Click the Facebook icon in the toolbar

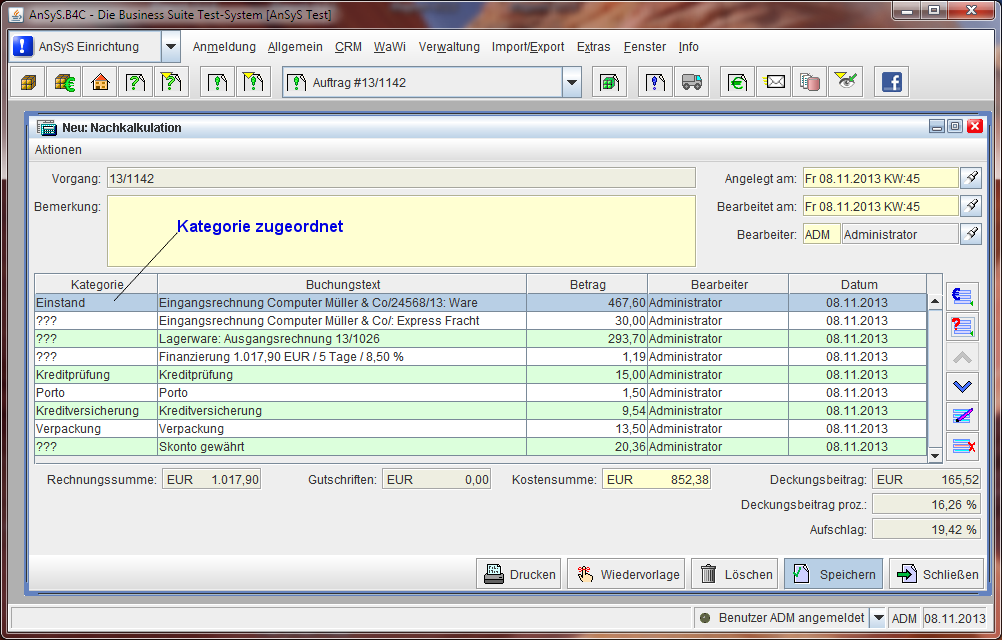click(x=891, y=83)
